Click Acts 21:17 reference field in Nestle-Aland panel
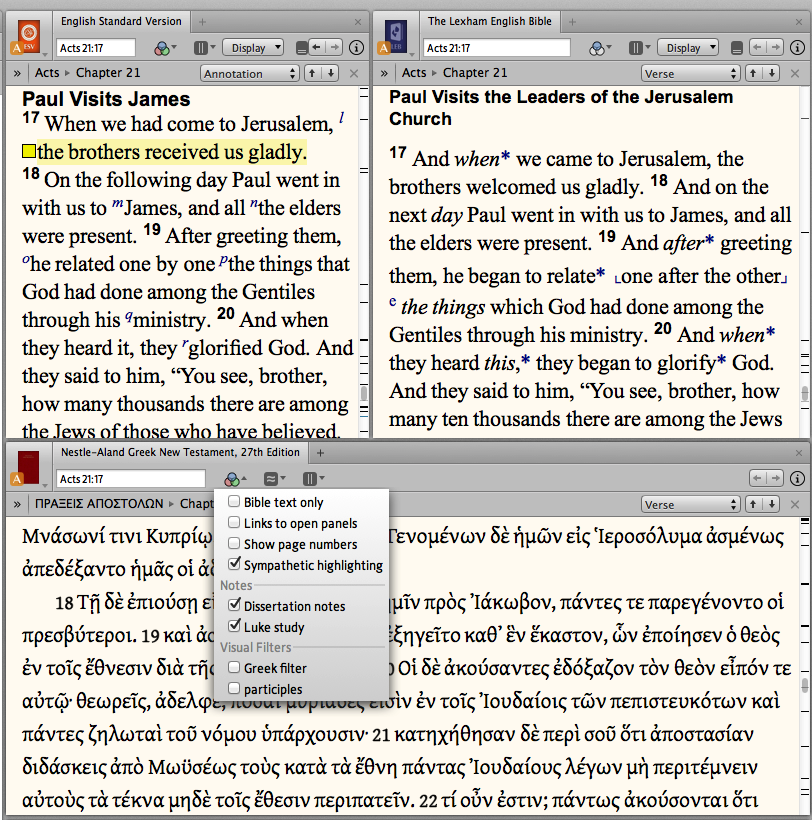The image size is (812, 820). [131, 479]
